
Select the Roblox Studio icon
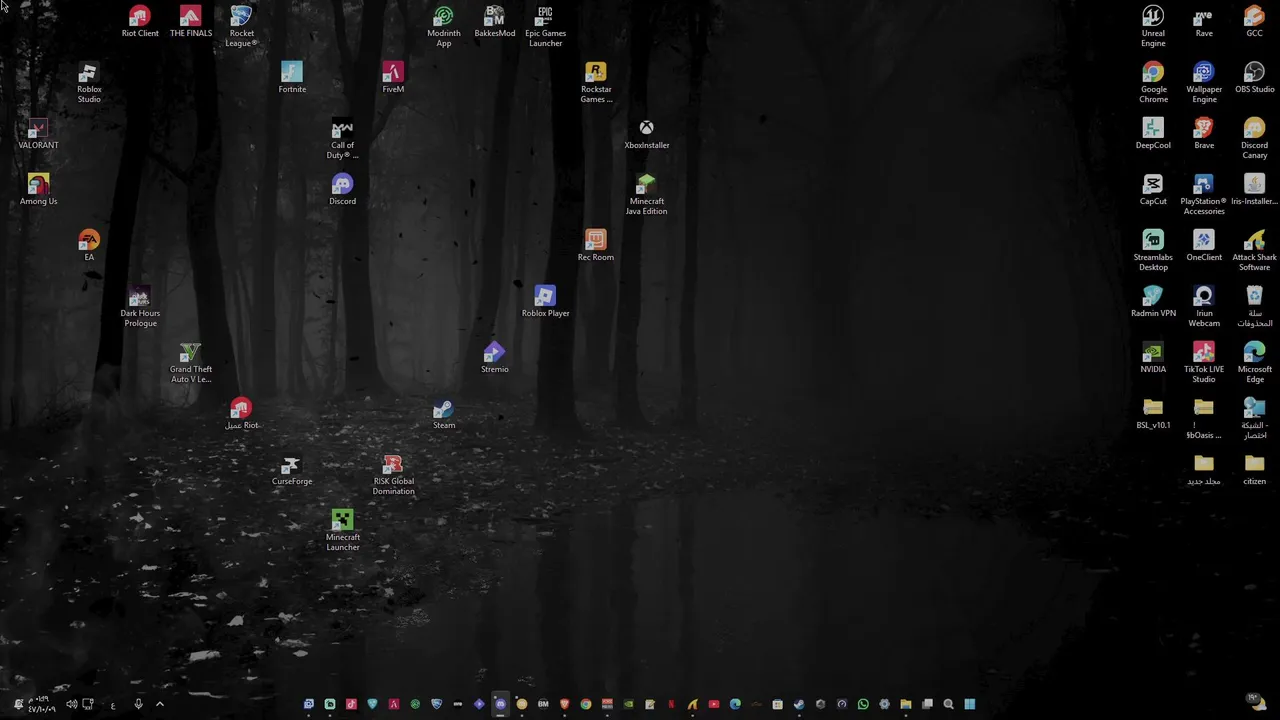89,83
